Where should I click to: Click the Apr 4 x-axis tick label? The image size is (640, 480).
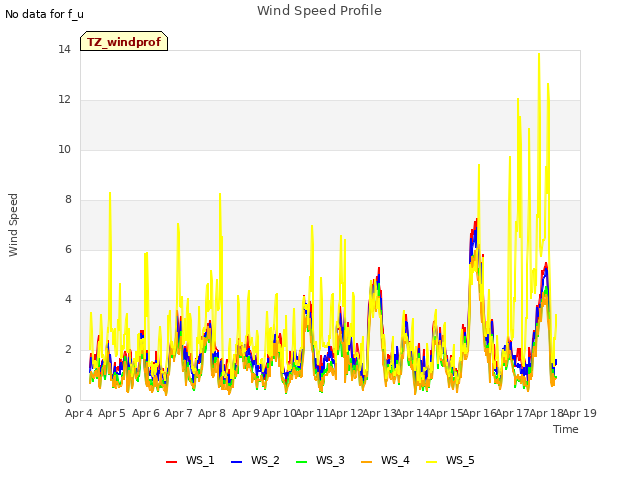coord(79,413)
